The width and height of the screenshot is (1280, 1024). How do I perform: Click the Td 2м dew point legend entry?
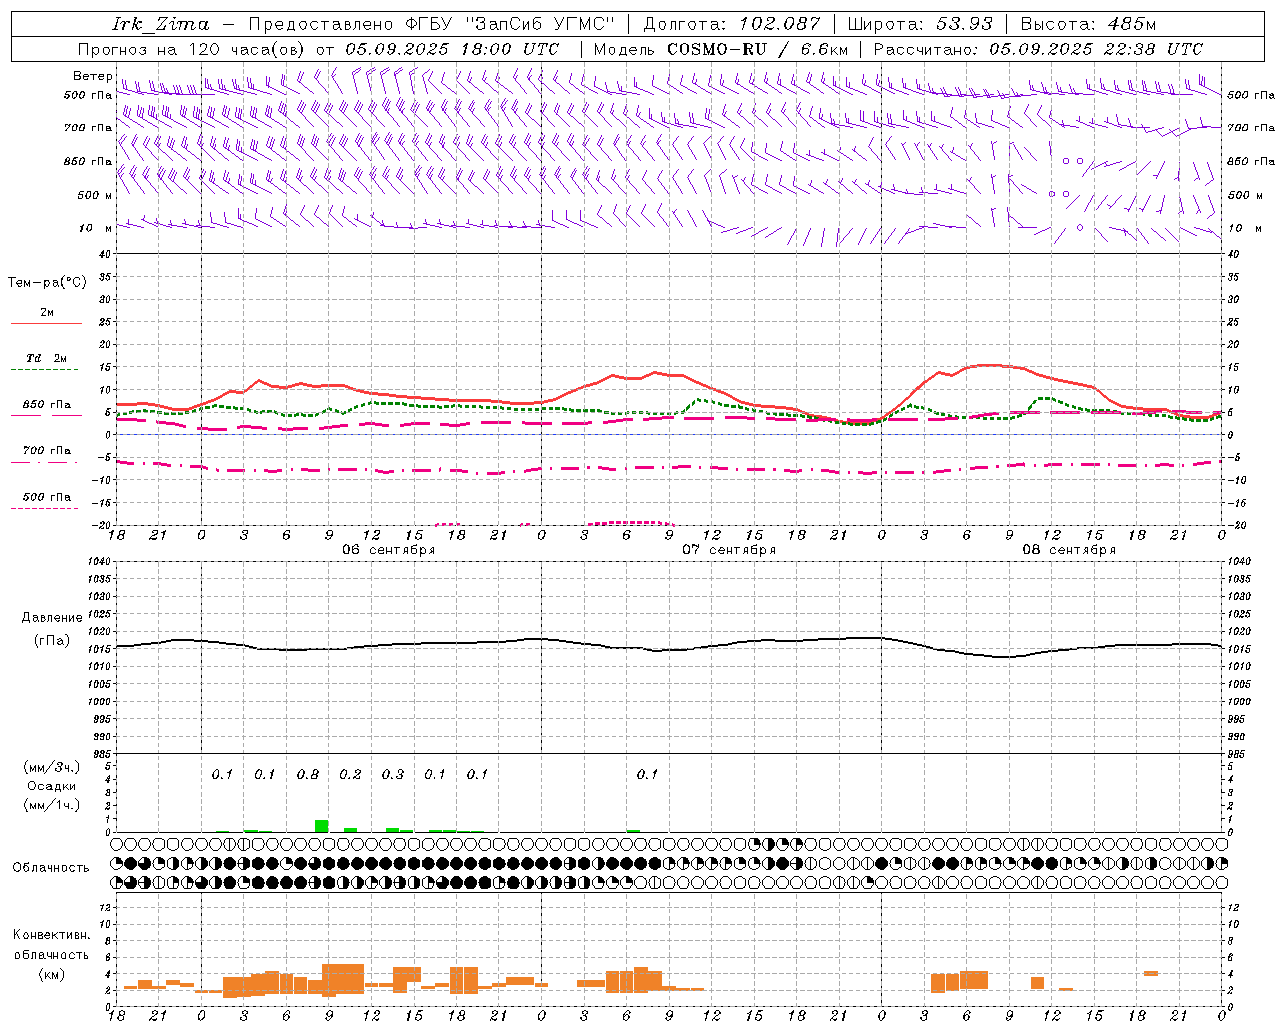[x=47, y=358]
